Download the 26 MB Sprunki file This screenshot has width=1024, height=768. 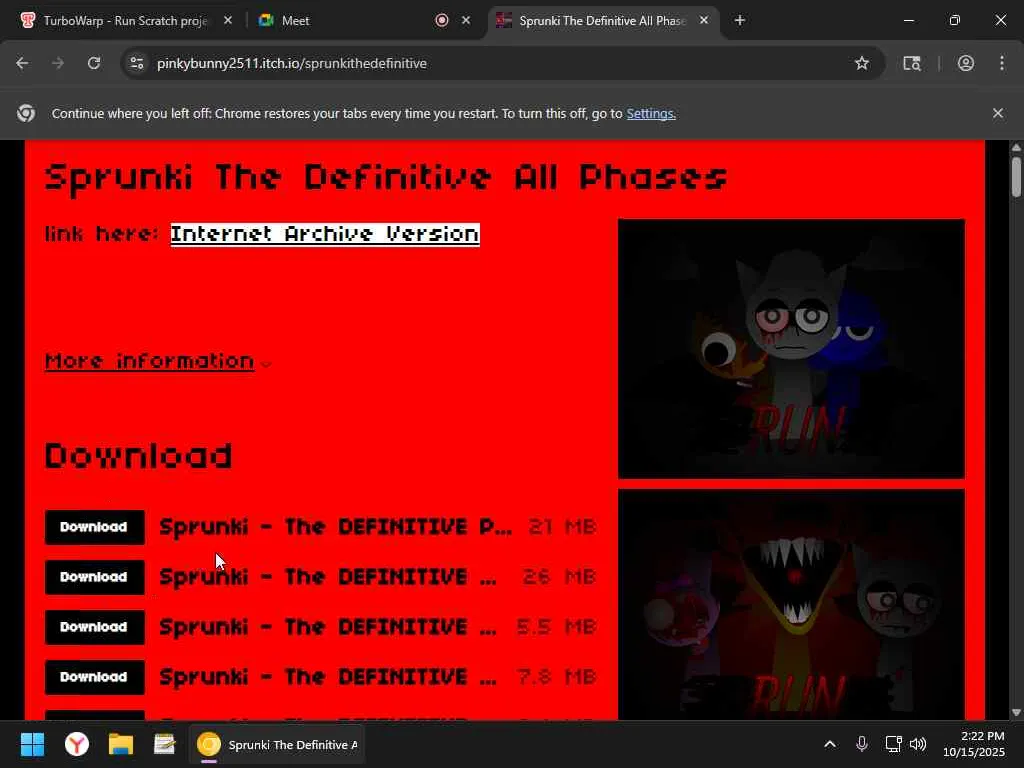click(95, 577)
